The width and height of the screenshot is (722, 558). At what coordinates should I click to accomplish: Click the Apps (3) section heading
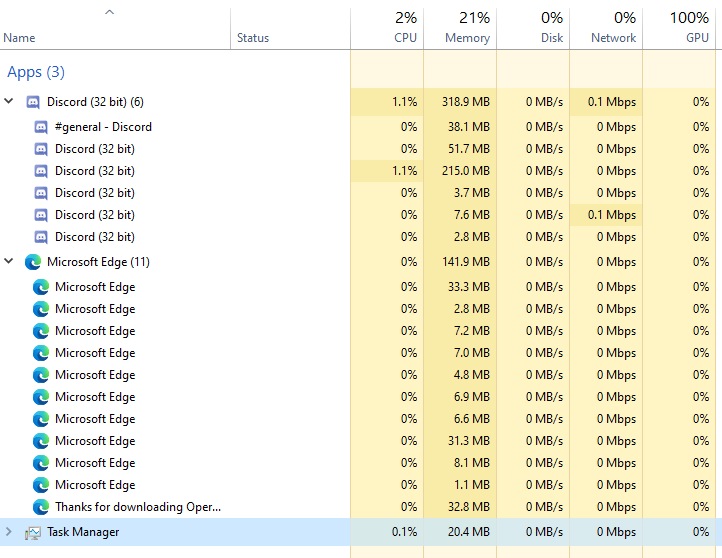pyautogui.click(x=36, y=72)
